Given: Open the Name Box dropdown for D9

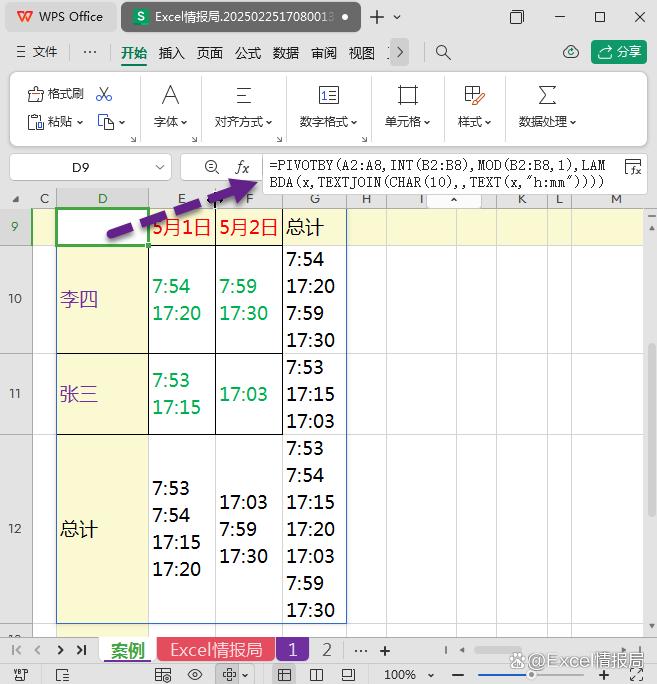Looking at the screenshot, I should pyautogui.click(x=160, y=168).
